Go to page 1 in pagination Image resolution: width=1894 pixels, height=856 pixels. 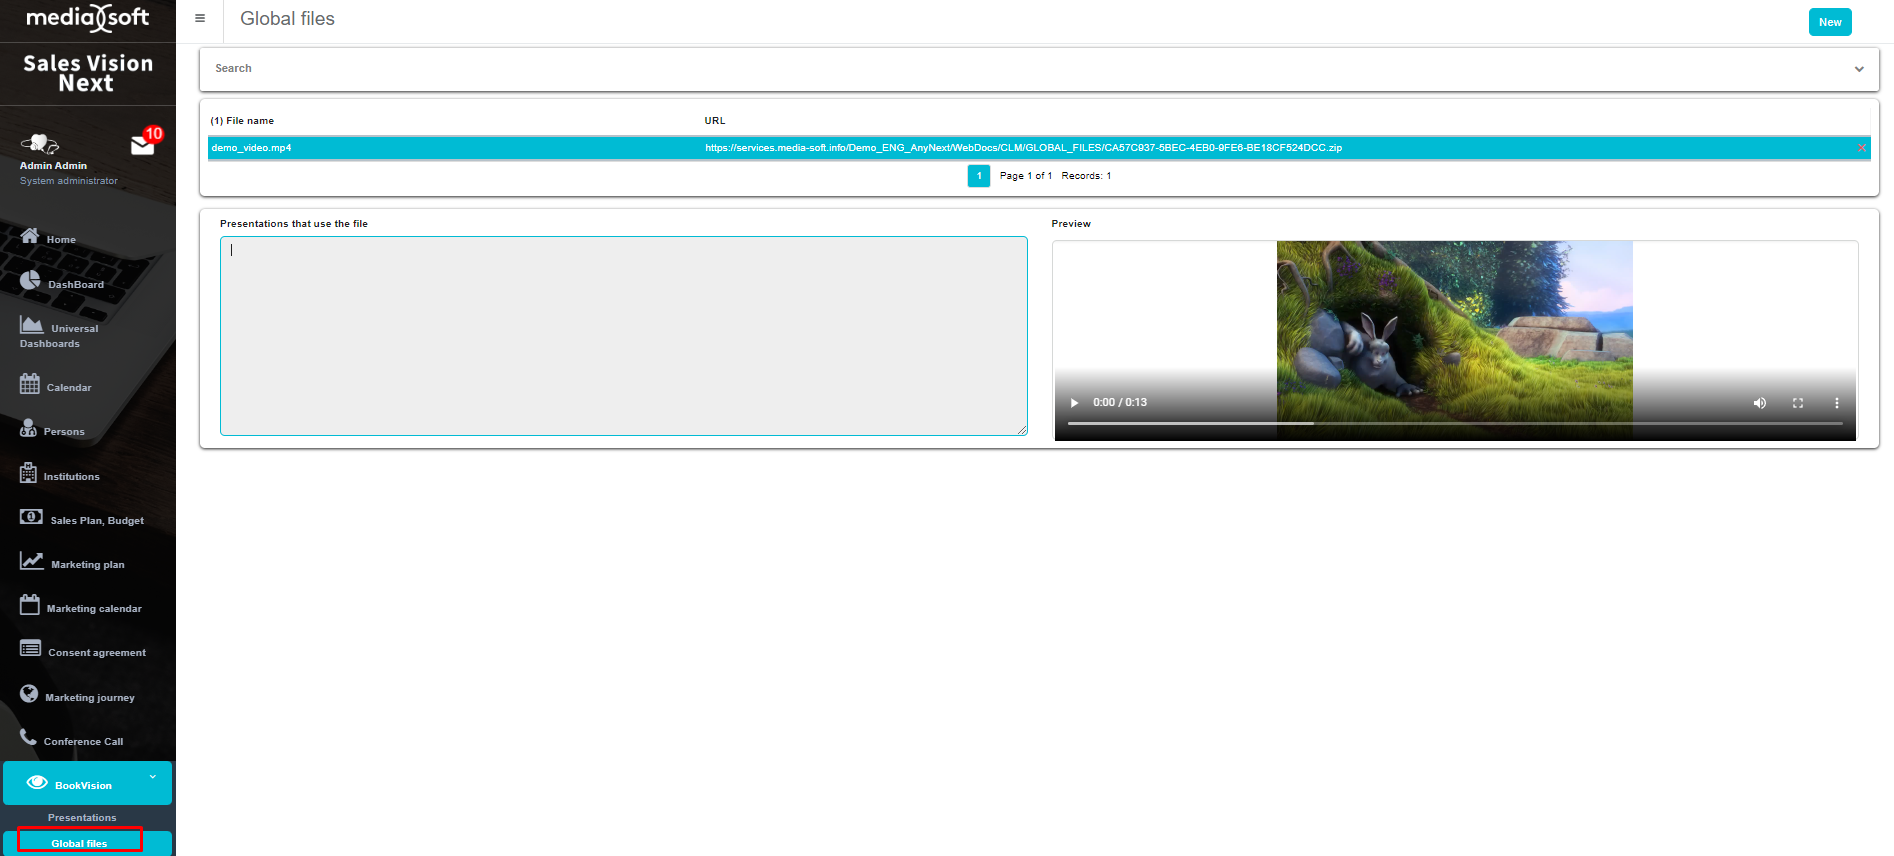979,176
